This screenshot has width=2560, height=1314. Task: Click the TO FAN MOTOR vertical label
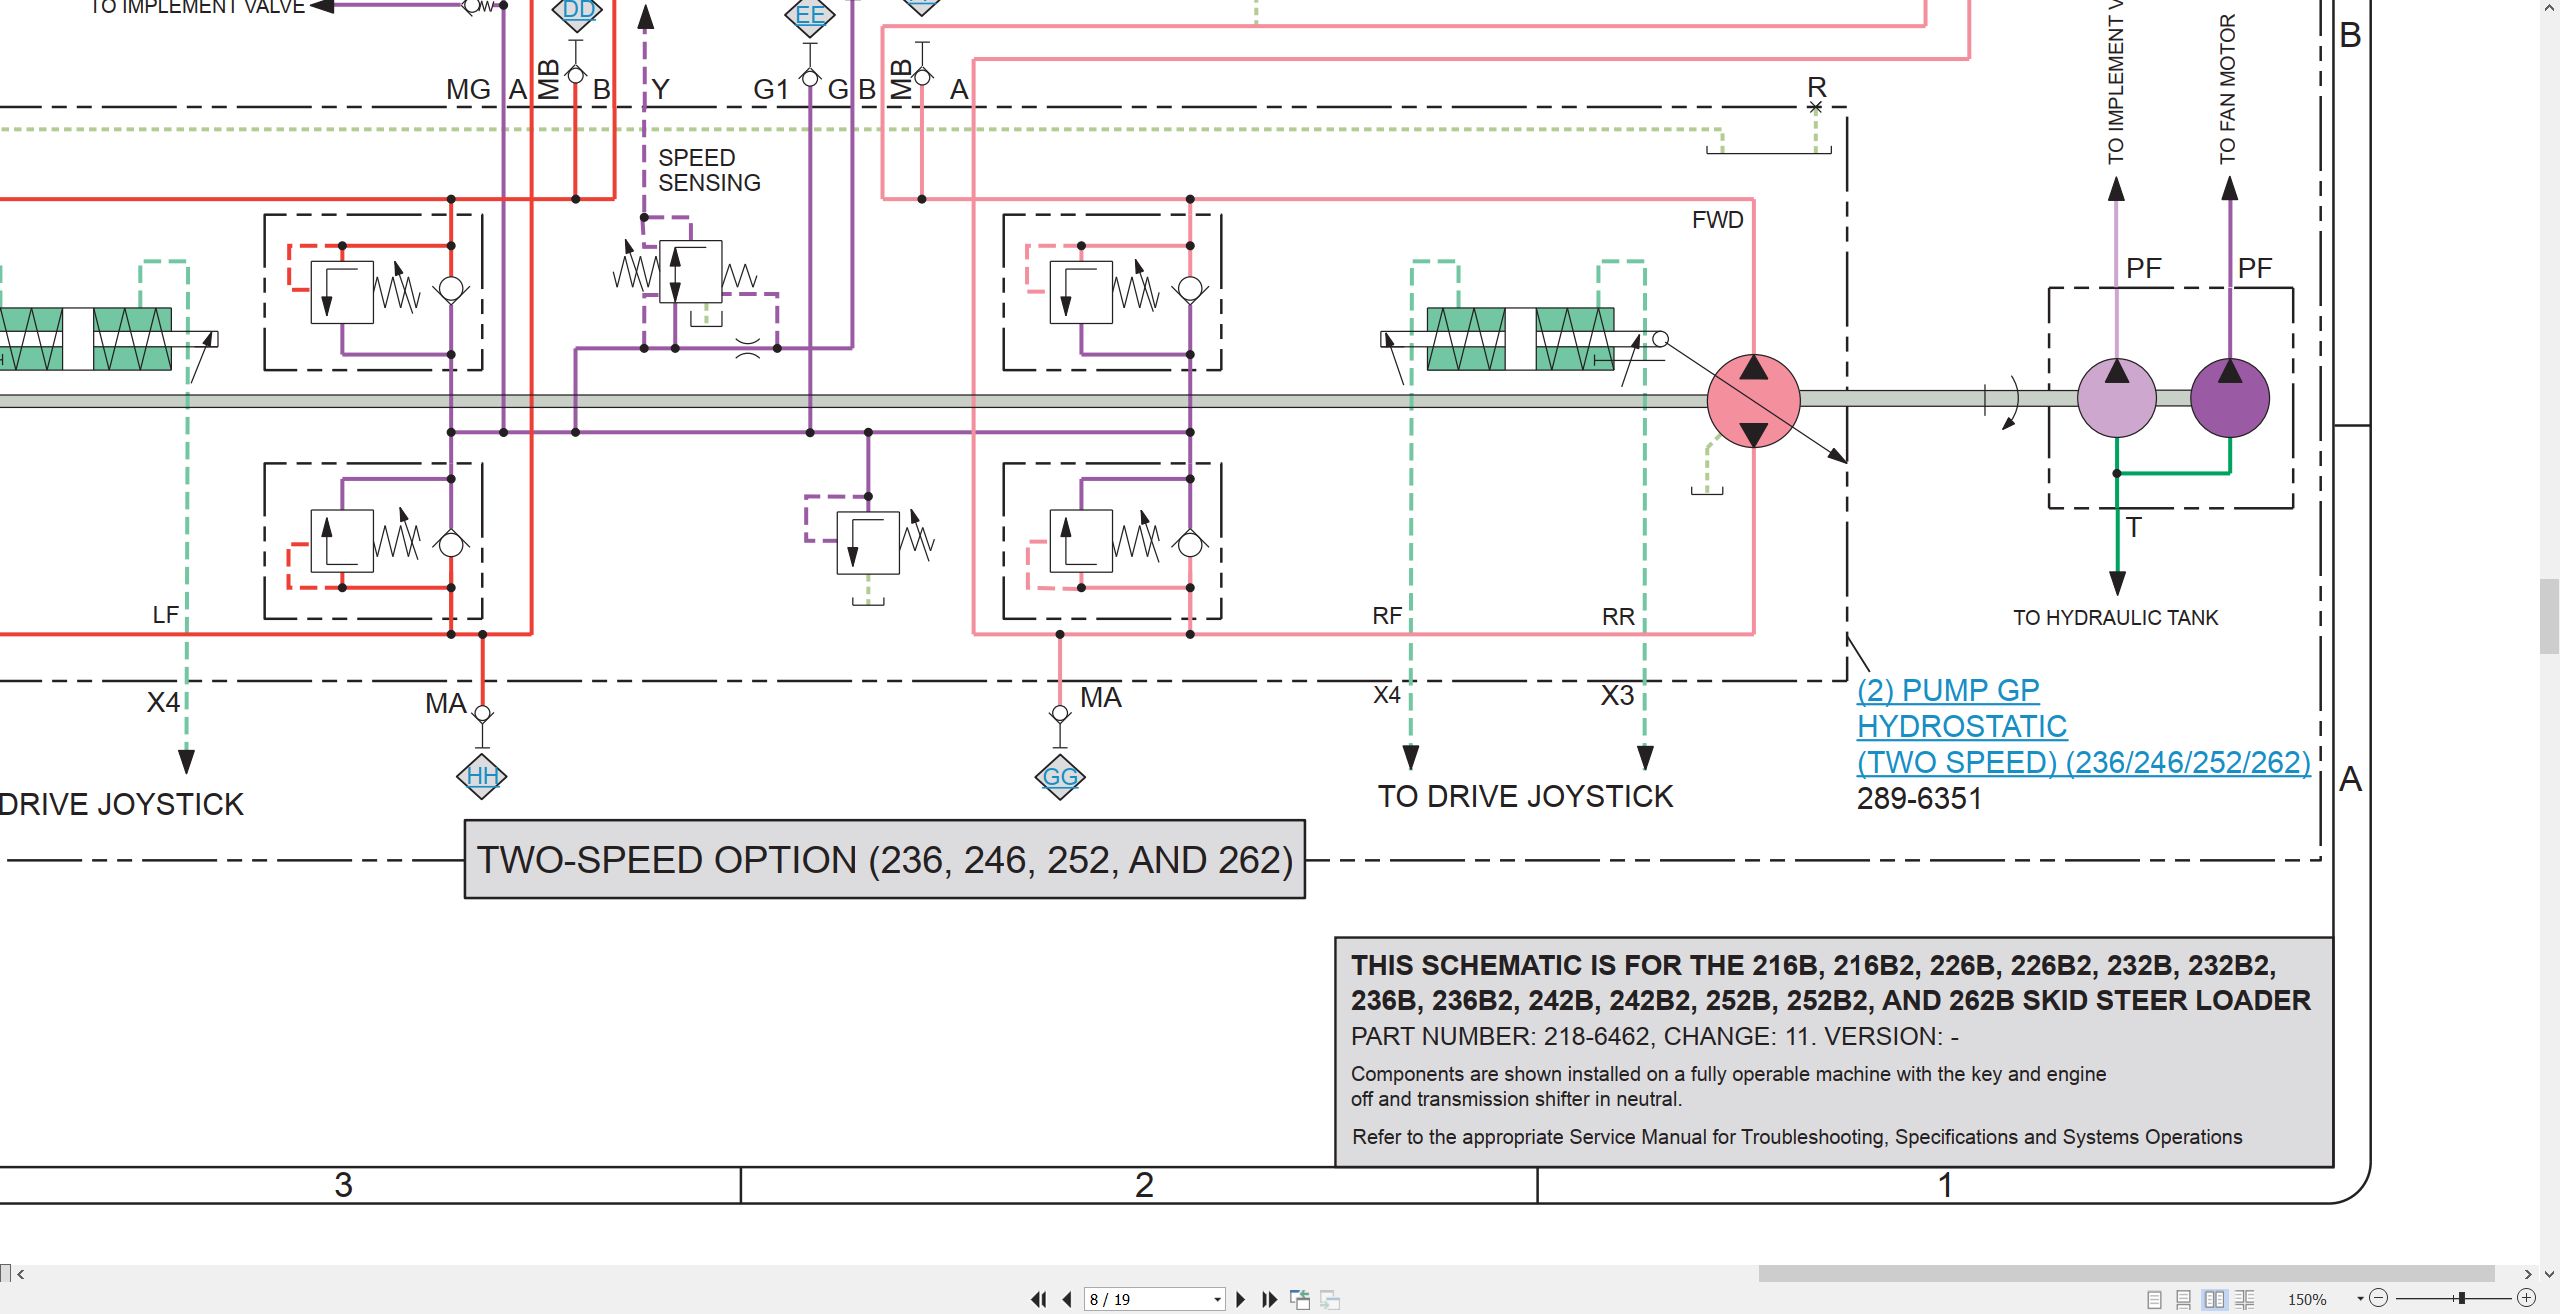click(x=2227, y=89)
